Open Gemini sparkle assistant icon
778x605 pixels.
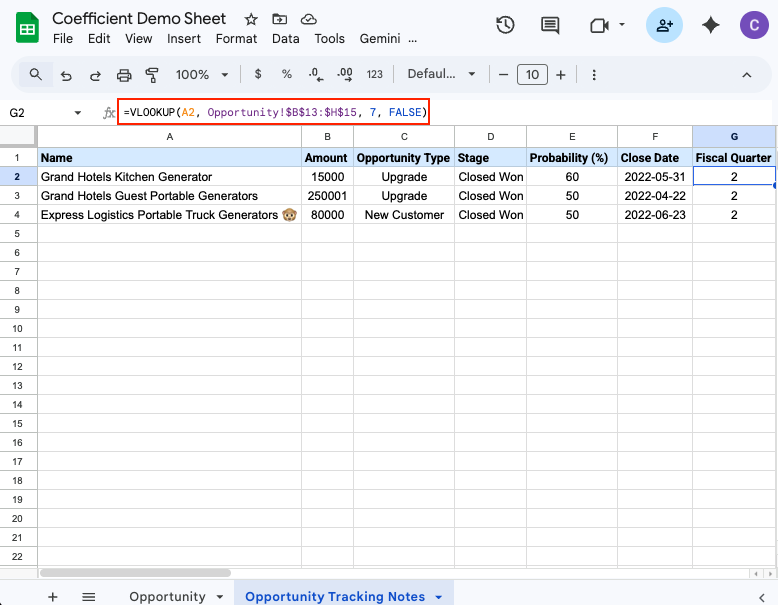pos(711,25)
